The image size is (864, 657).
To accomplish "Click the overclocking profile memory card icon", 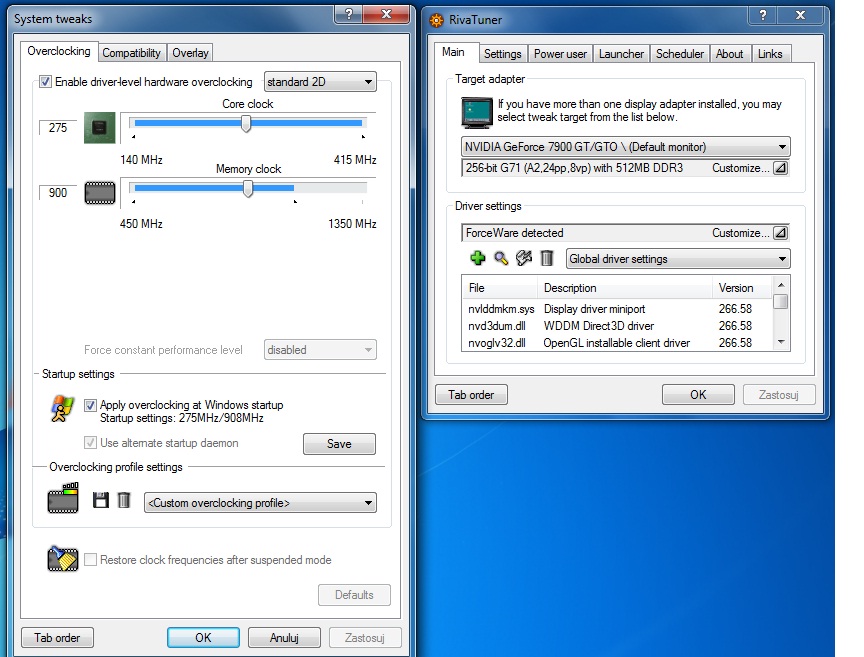I will tap(63, 498).
